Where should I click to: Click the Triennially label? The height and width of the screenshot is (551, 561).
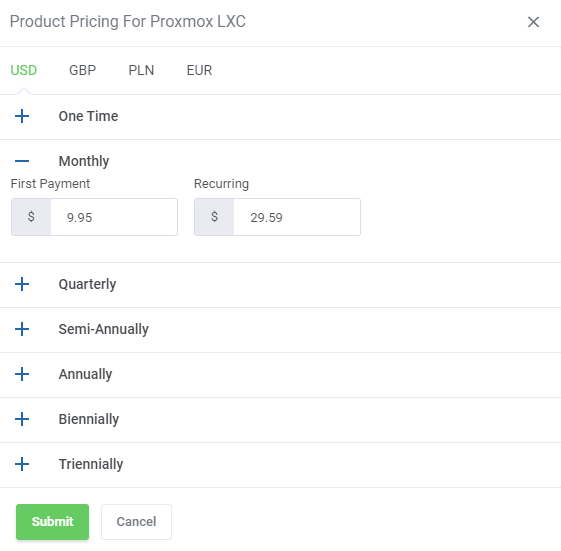[91, 464]
